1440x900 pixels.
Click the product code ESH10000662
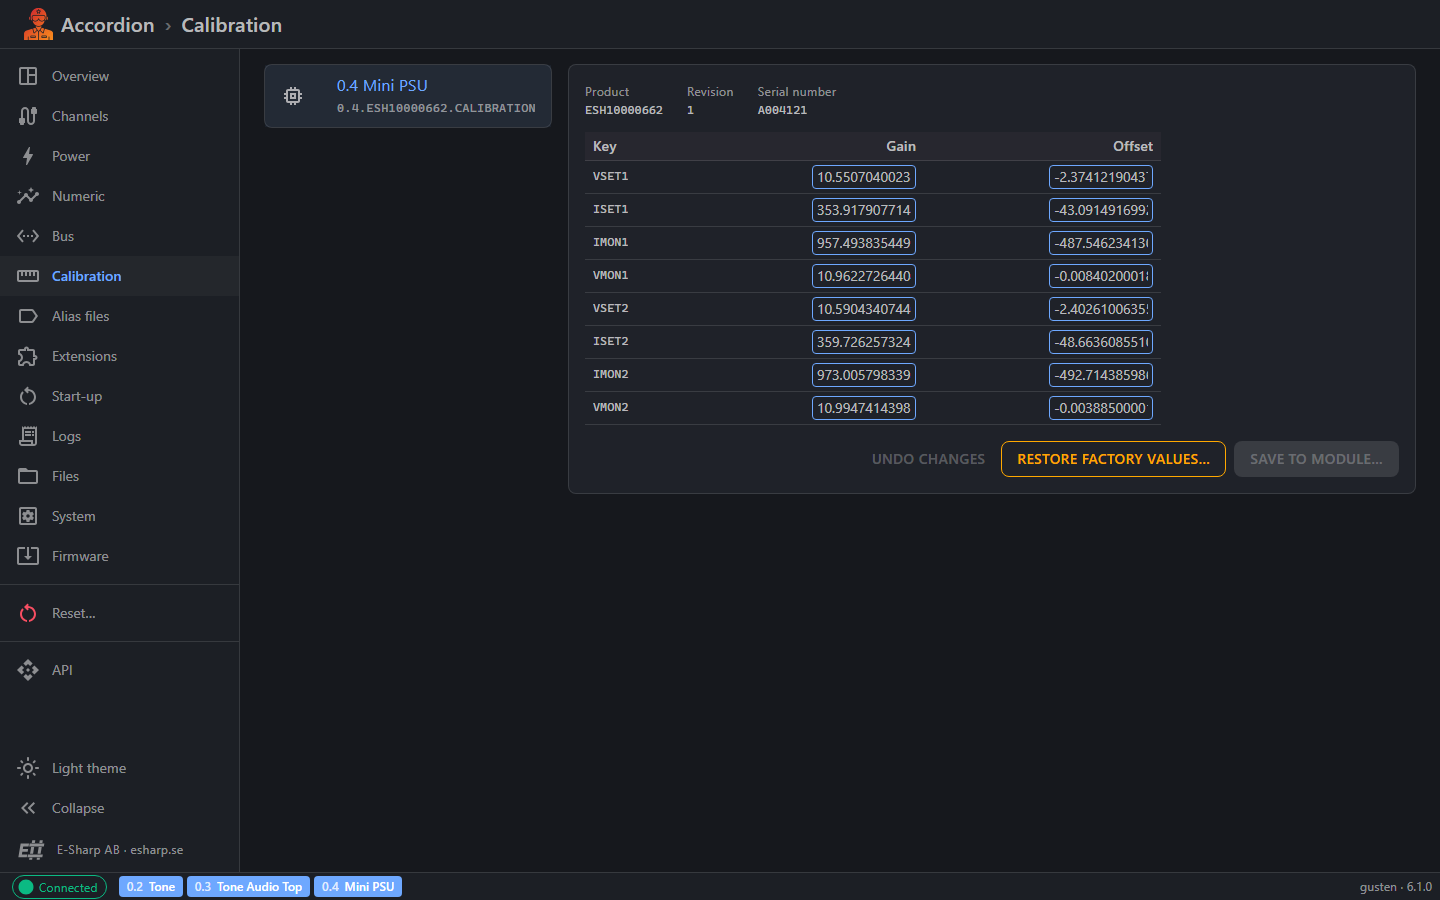pos(624,110)
